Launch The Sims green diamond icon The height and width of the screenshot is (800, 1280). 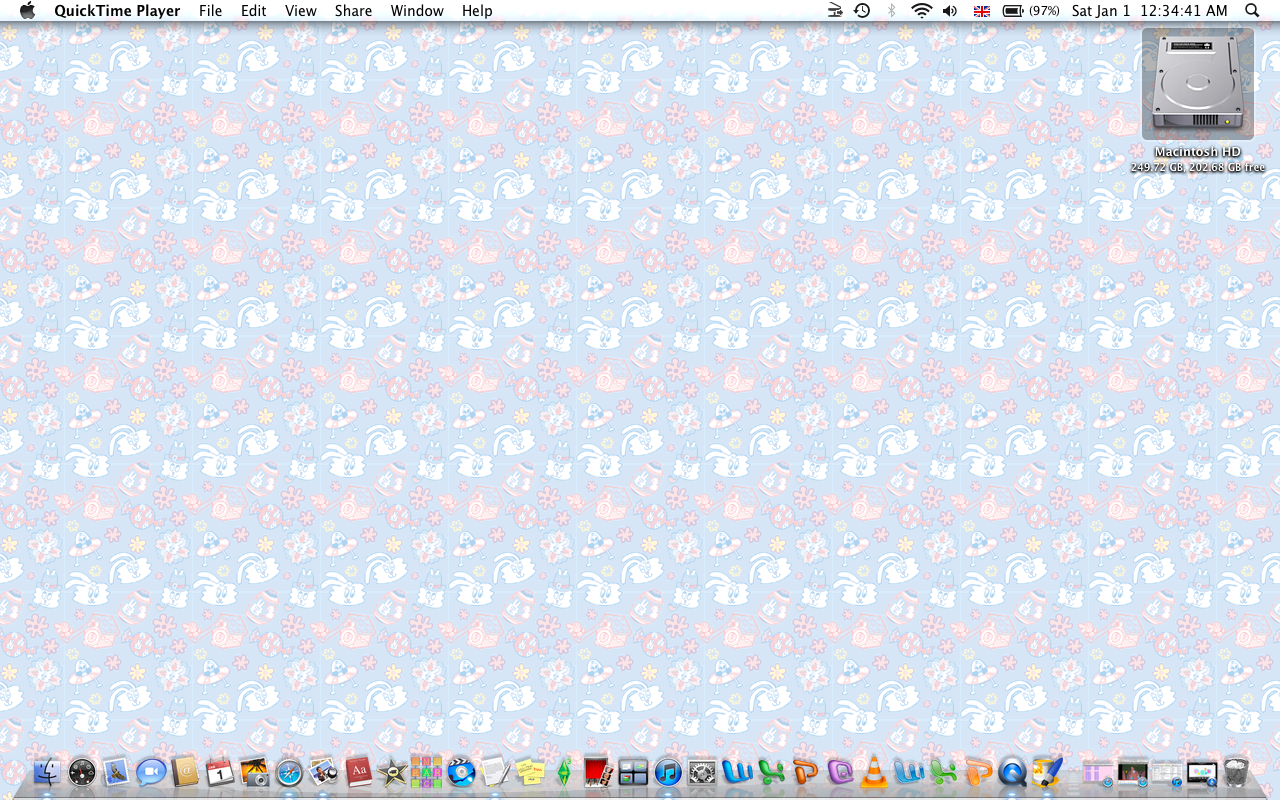coord(564,772)
